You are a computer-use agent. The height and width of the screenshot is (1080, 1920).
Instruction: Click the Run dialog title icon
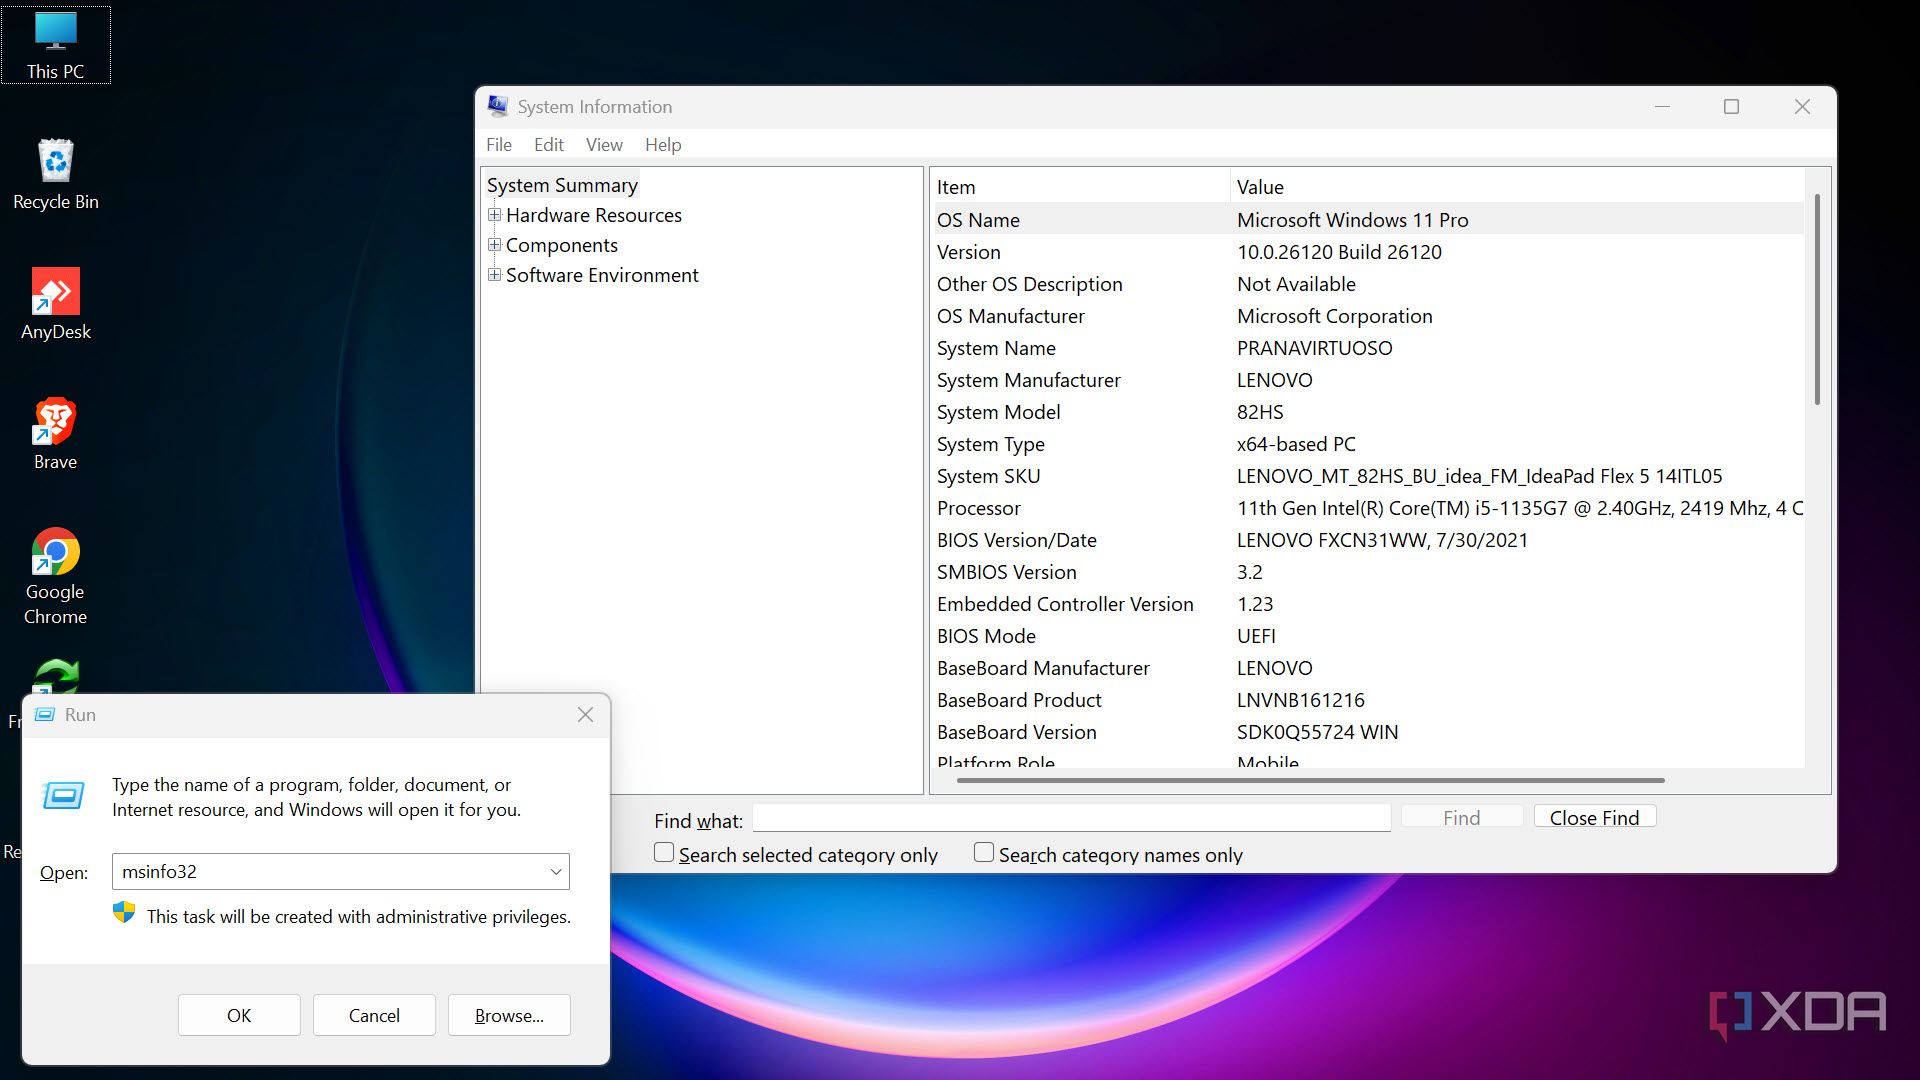[x=45, y=715]
